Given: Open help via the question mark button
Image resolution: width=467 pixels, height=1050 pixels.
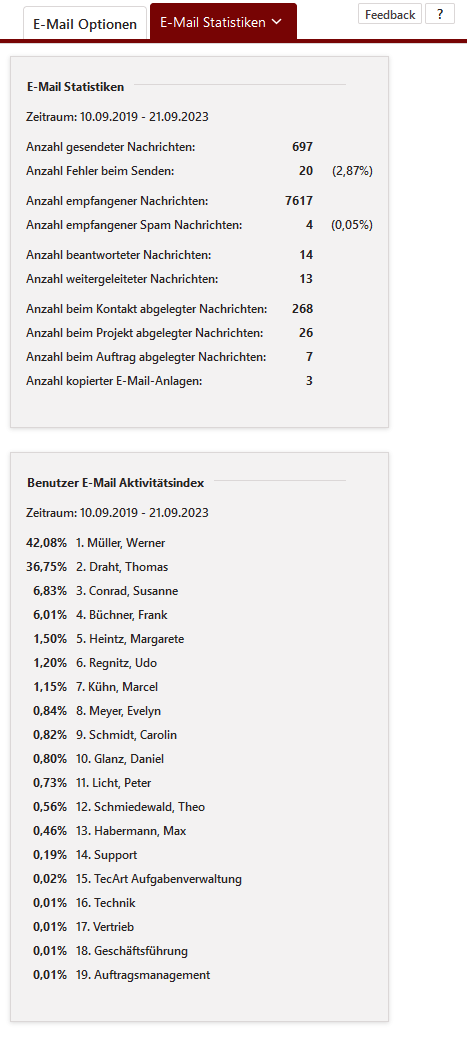Looking at the screenshot, I should tap(440, 14).
